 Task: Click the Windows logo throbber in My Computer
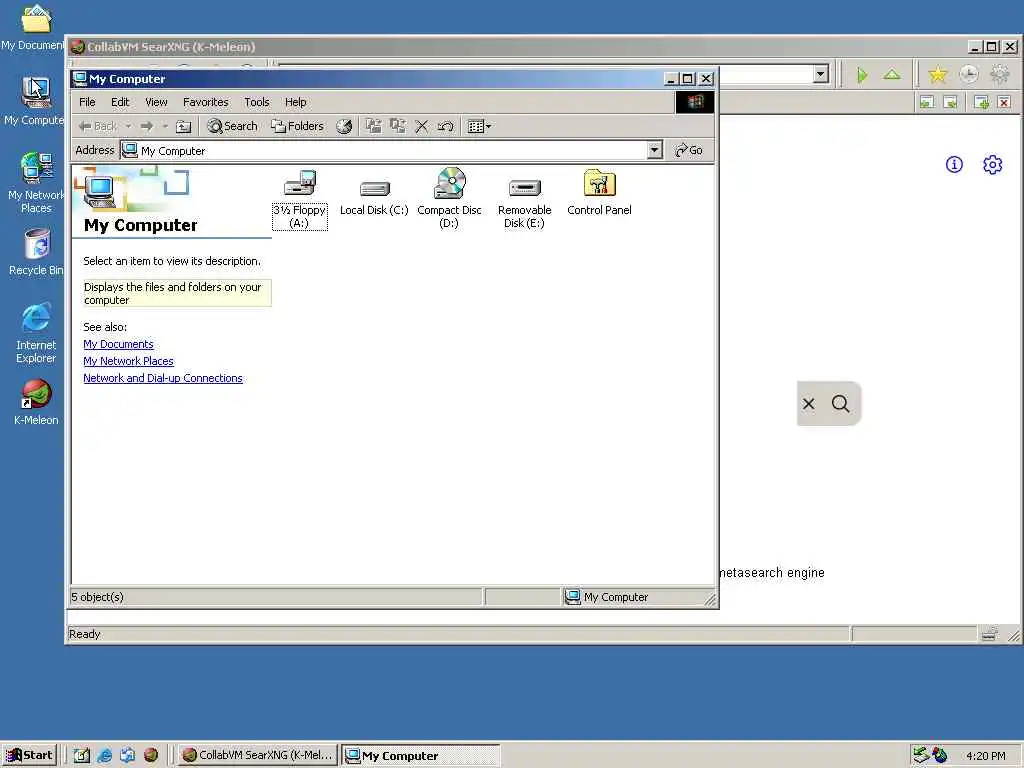pos(695,102)
